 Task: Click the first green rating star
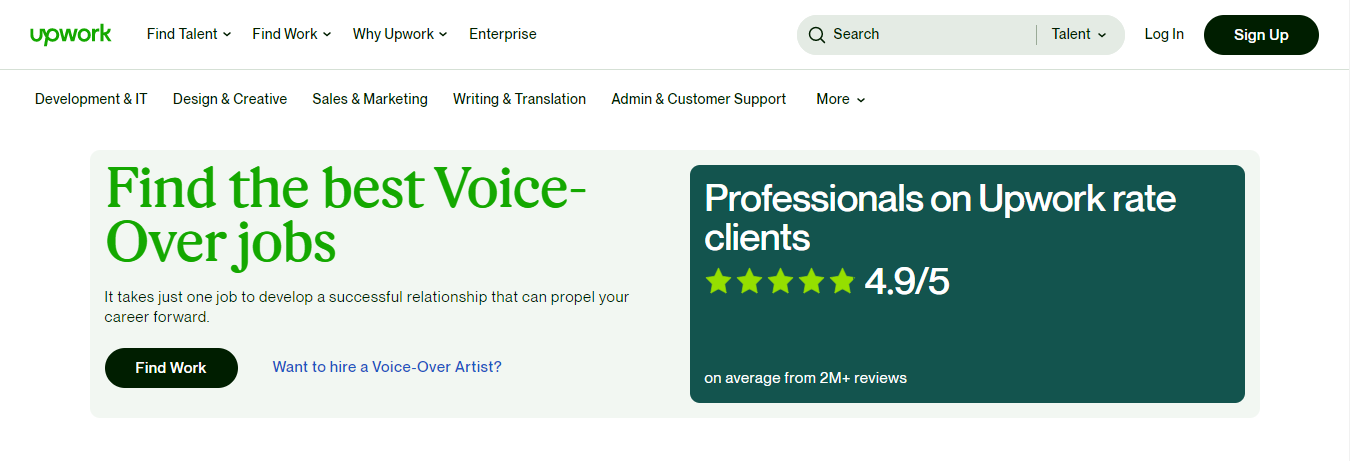tap(718, 281)
